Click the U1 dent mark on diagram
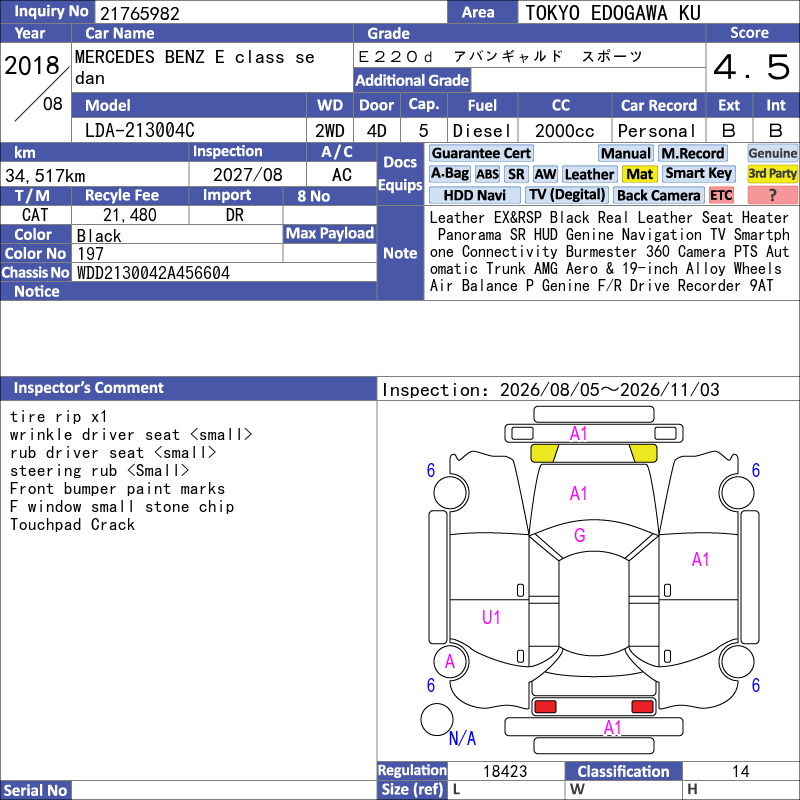800x800 pixels. 491,618
